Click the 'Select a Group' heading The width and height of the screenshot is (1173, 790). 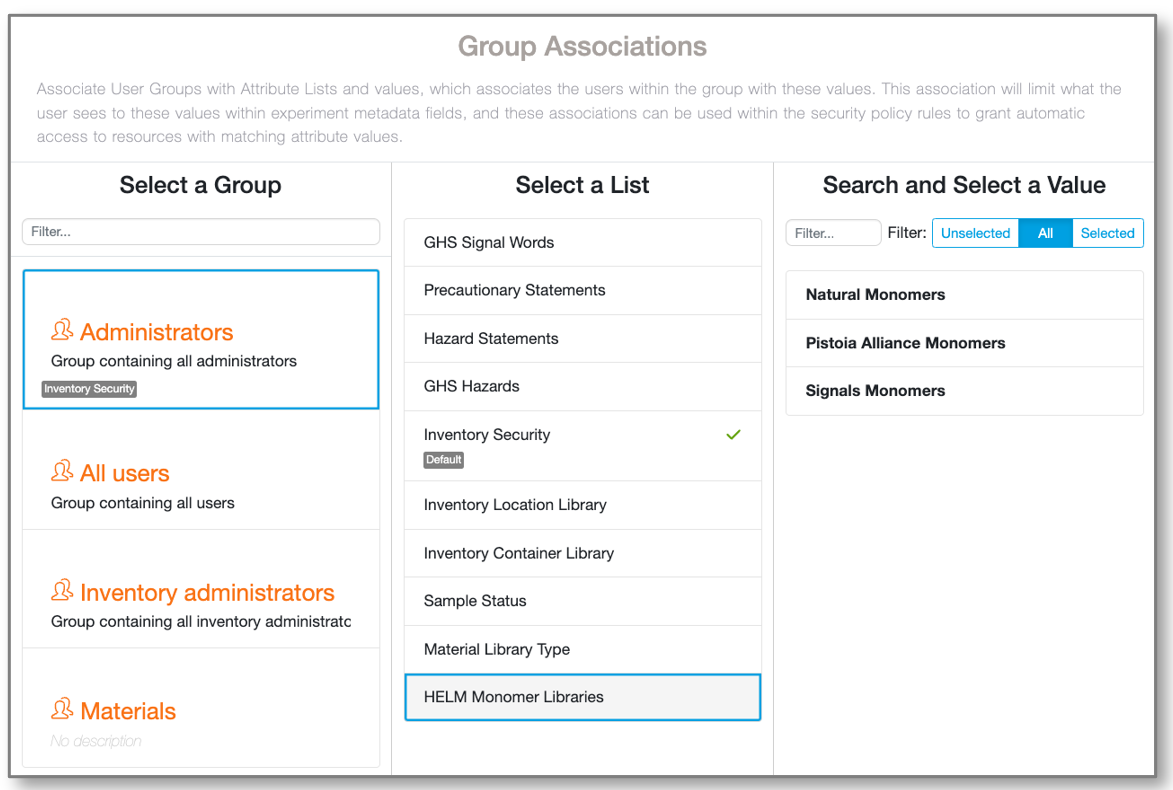pos(200,185)
